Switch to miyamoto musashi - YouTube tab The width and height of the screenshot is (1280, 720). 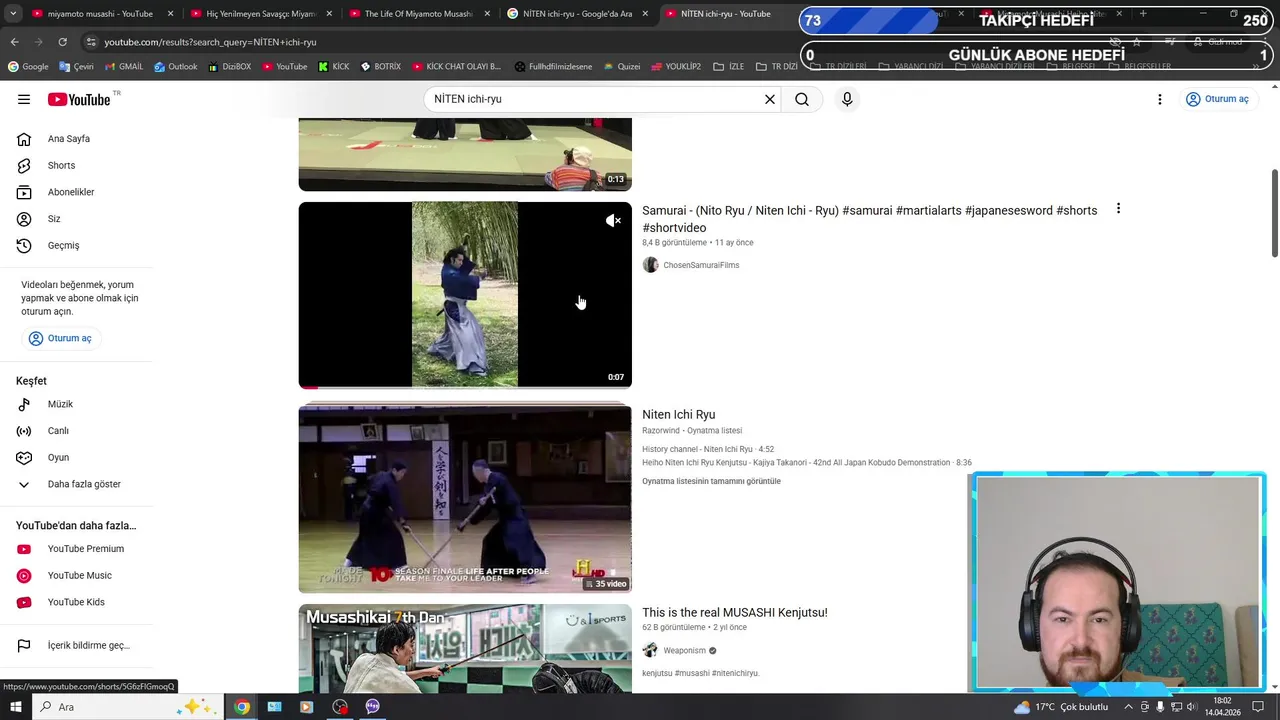point(100,14)
